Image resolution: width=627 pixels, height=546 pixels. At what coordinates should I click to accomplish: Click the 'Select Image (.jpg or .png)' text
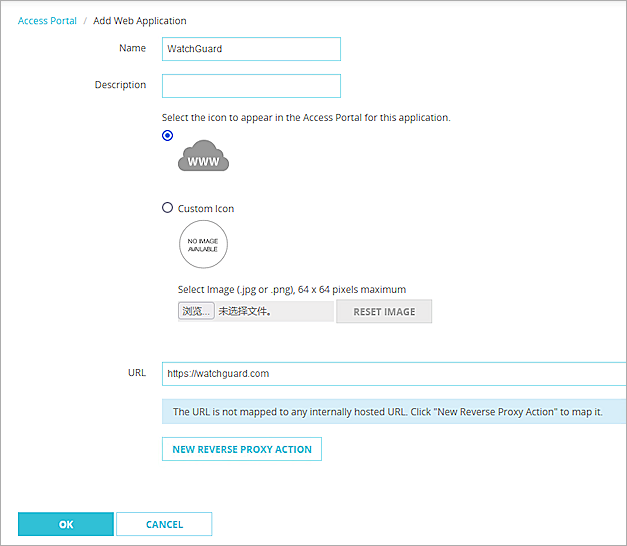[x=292, y=290]
